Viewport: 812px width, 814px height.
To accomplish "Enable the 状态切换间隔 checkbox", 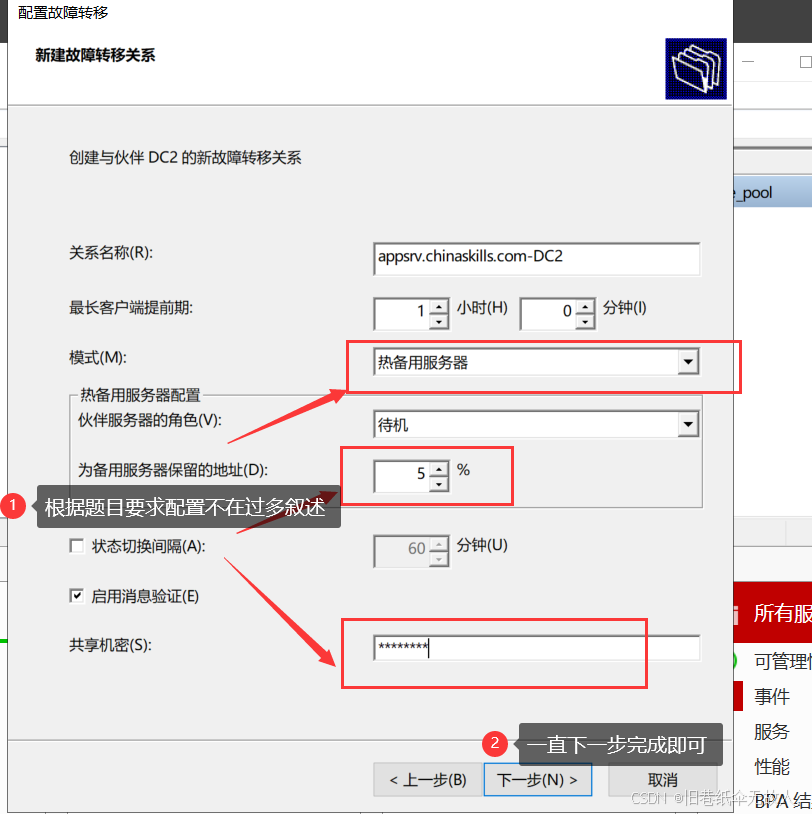I will tap(76, 545).
